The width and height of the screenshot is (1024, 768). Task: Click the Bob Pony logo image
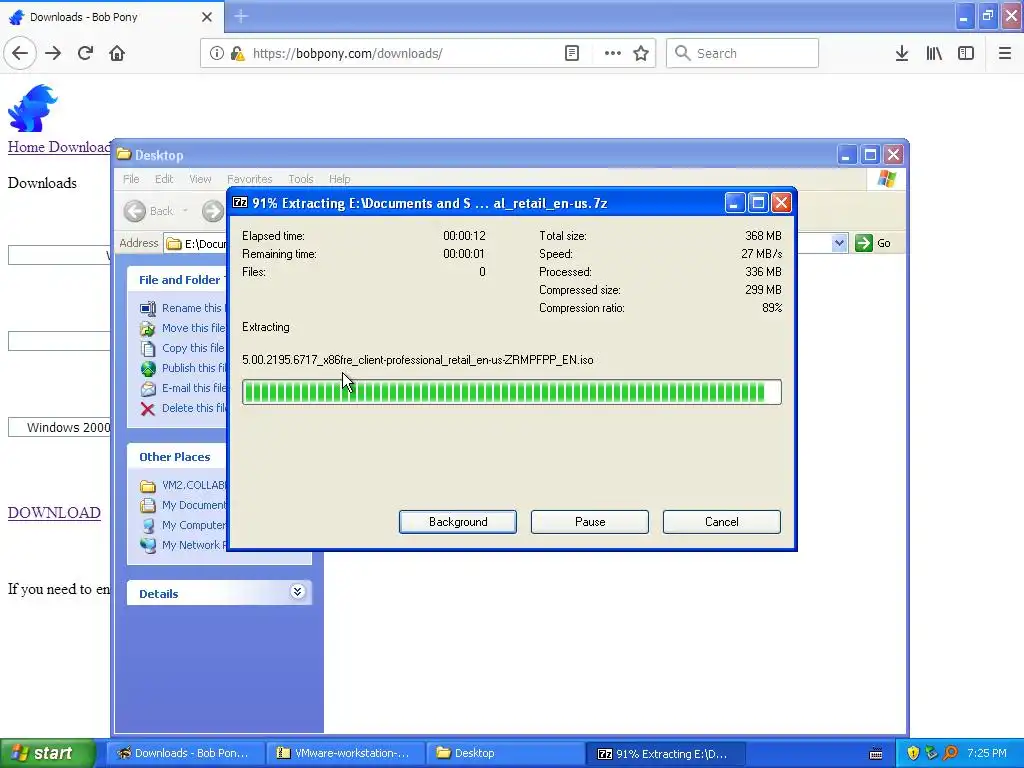click(x=33, y=108)
